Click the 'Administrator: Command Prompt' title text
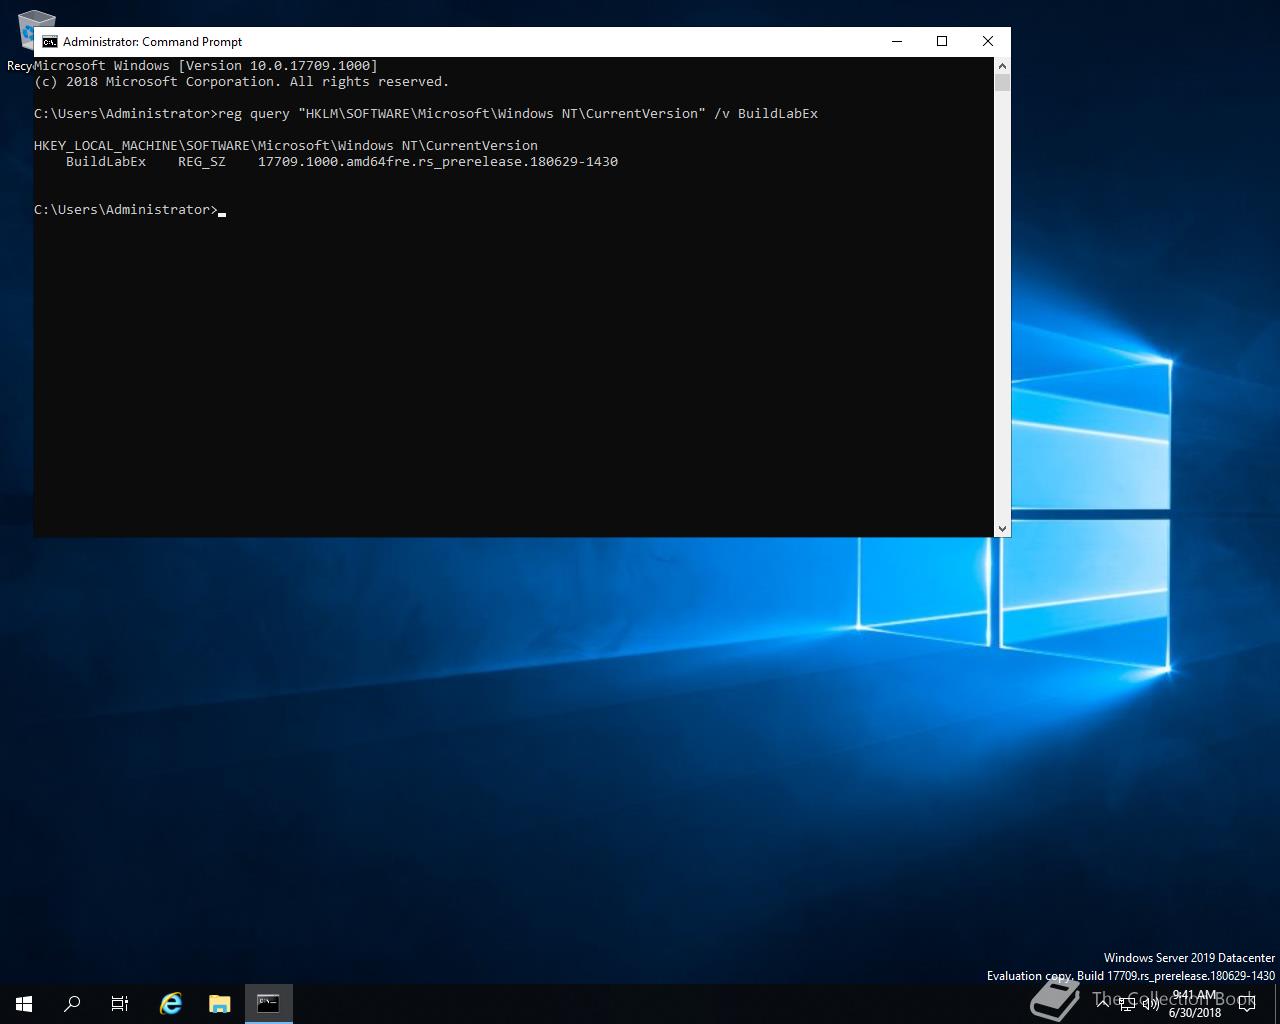 (152, 41)
